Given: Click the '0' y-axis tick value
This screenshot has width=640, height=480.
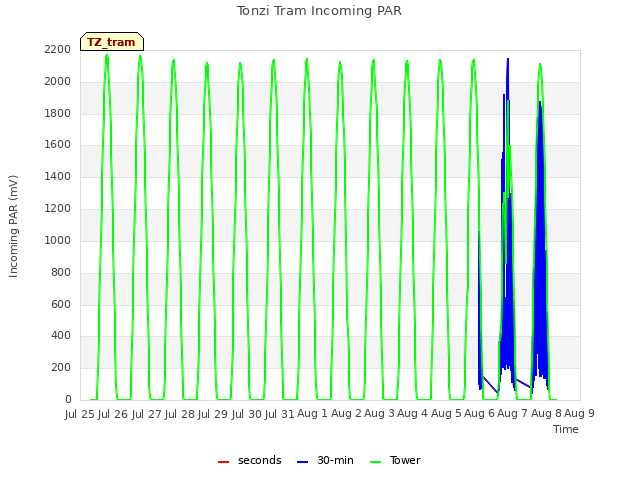Looking at the screenshot, I should [x=68, y=400].
